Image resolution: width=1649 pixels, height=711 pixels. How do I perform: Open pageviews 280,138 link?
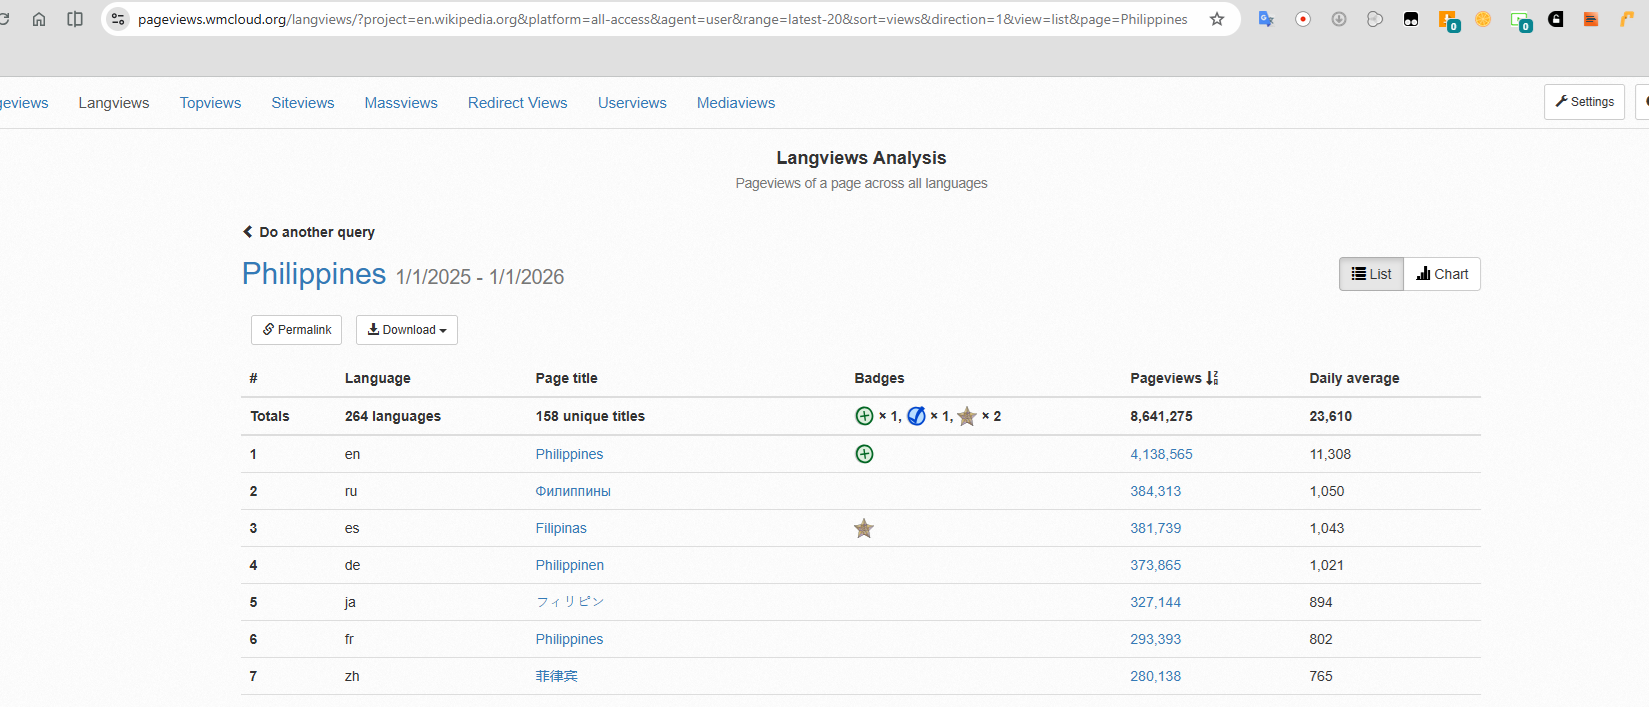1155,676
